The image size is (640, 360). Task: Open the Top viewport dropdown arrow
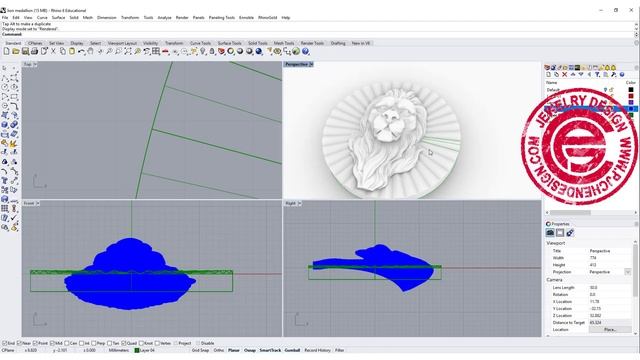(x=35, y=64)
